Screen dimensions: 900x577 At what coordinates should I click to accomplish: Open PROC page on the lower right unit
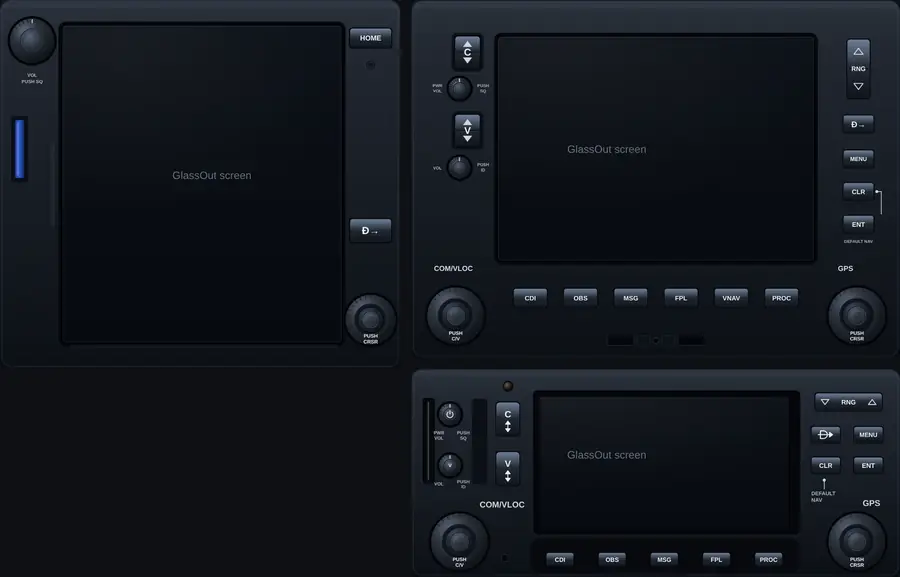(769, 559)
